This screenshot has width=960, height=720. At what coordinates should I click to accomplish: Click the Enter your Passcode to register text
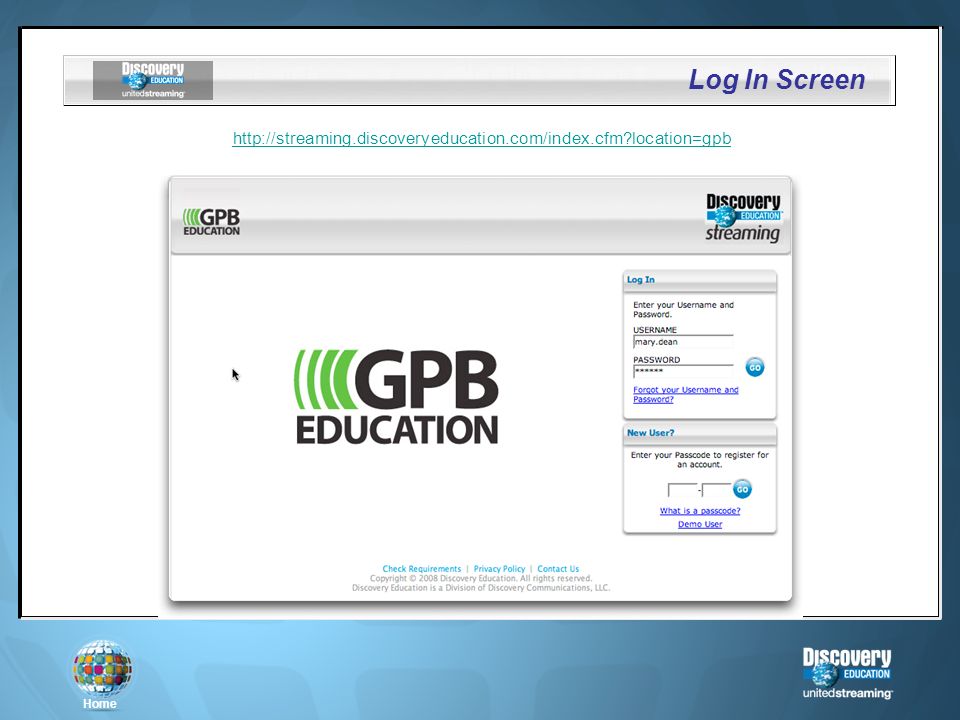tap(700, 460)
